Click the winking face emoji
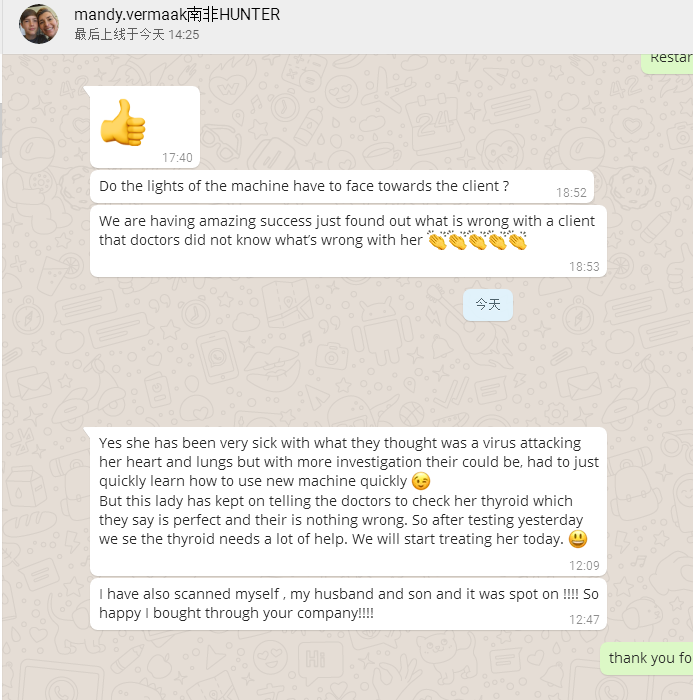693x700 pixels. tap(421, 481)
